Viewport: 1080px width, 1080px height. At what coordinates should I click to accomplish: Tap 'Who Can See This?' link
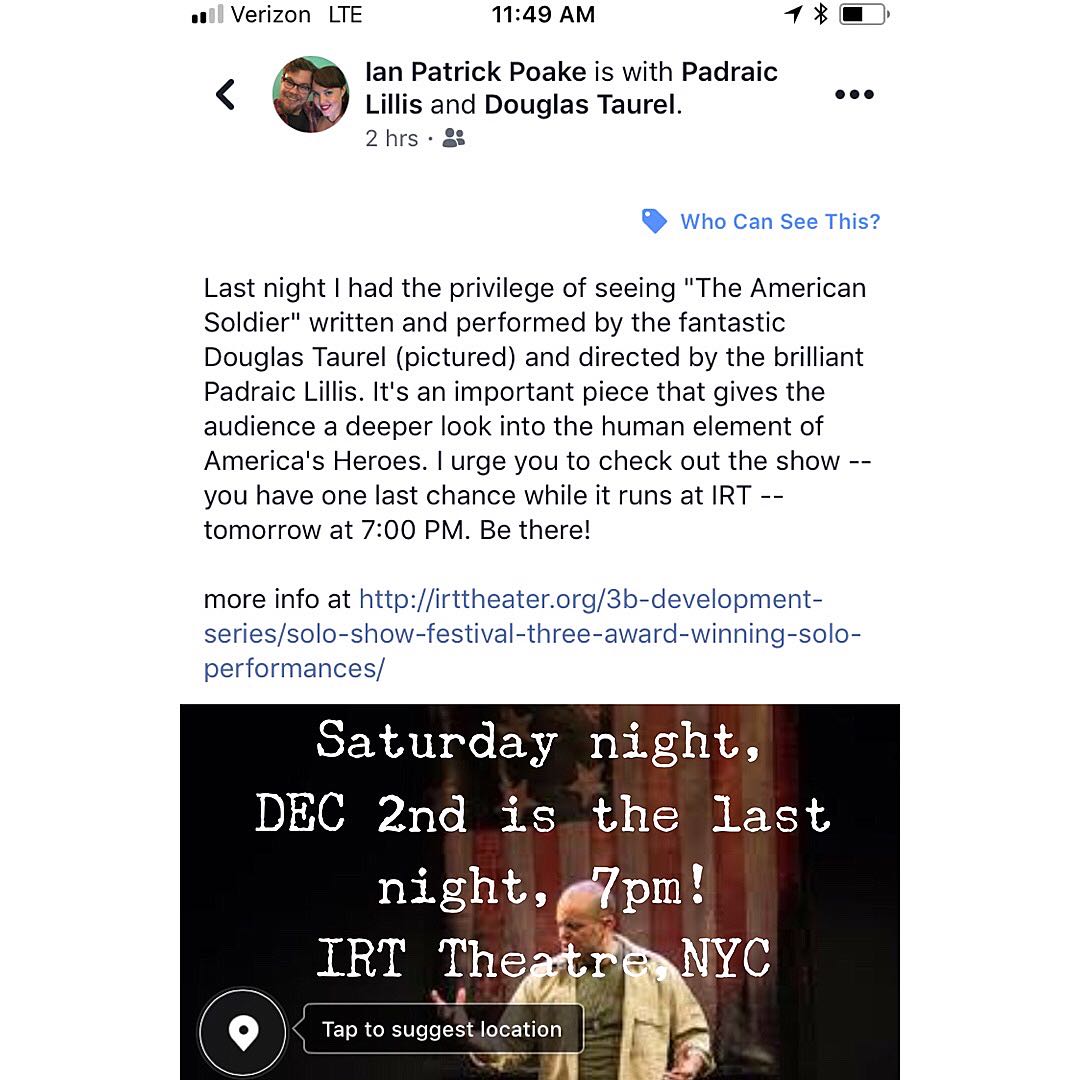click(x=780, y=221)
